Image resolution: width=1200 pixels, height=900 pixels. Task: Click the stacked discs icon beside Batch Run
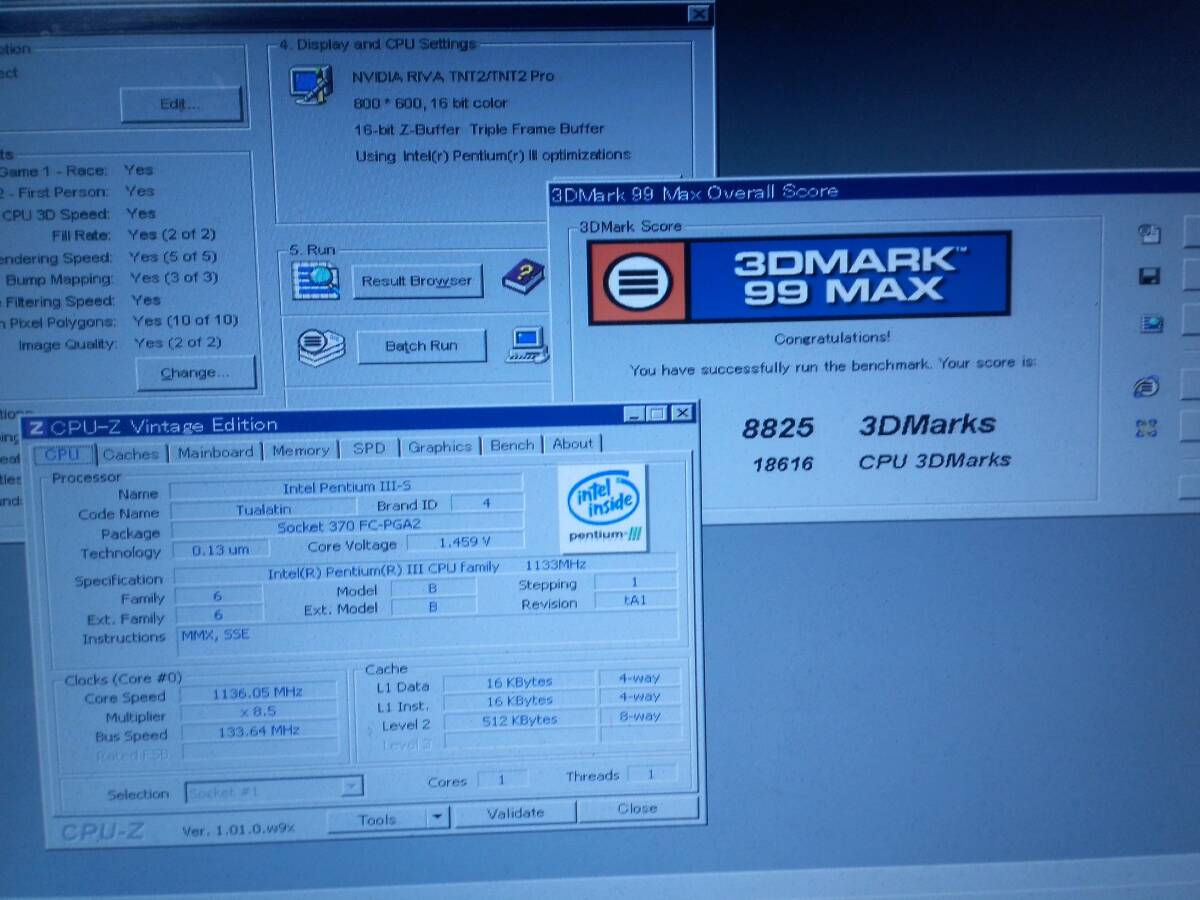[x=321, y=346]
